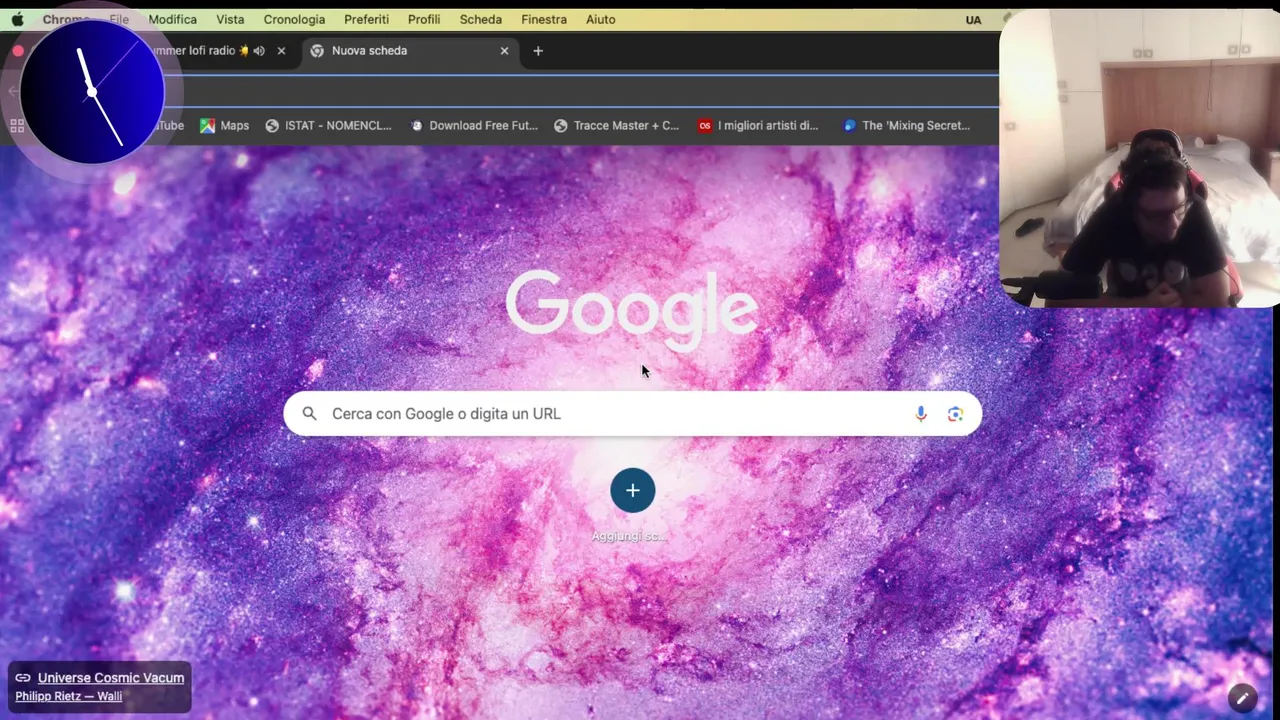Click the UA input source indicator
The height and width of the screenshot is (720, 1280).
point(973,20)
